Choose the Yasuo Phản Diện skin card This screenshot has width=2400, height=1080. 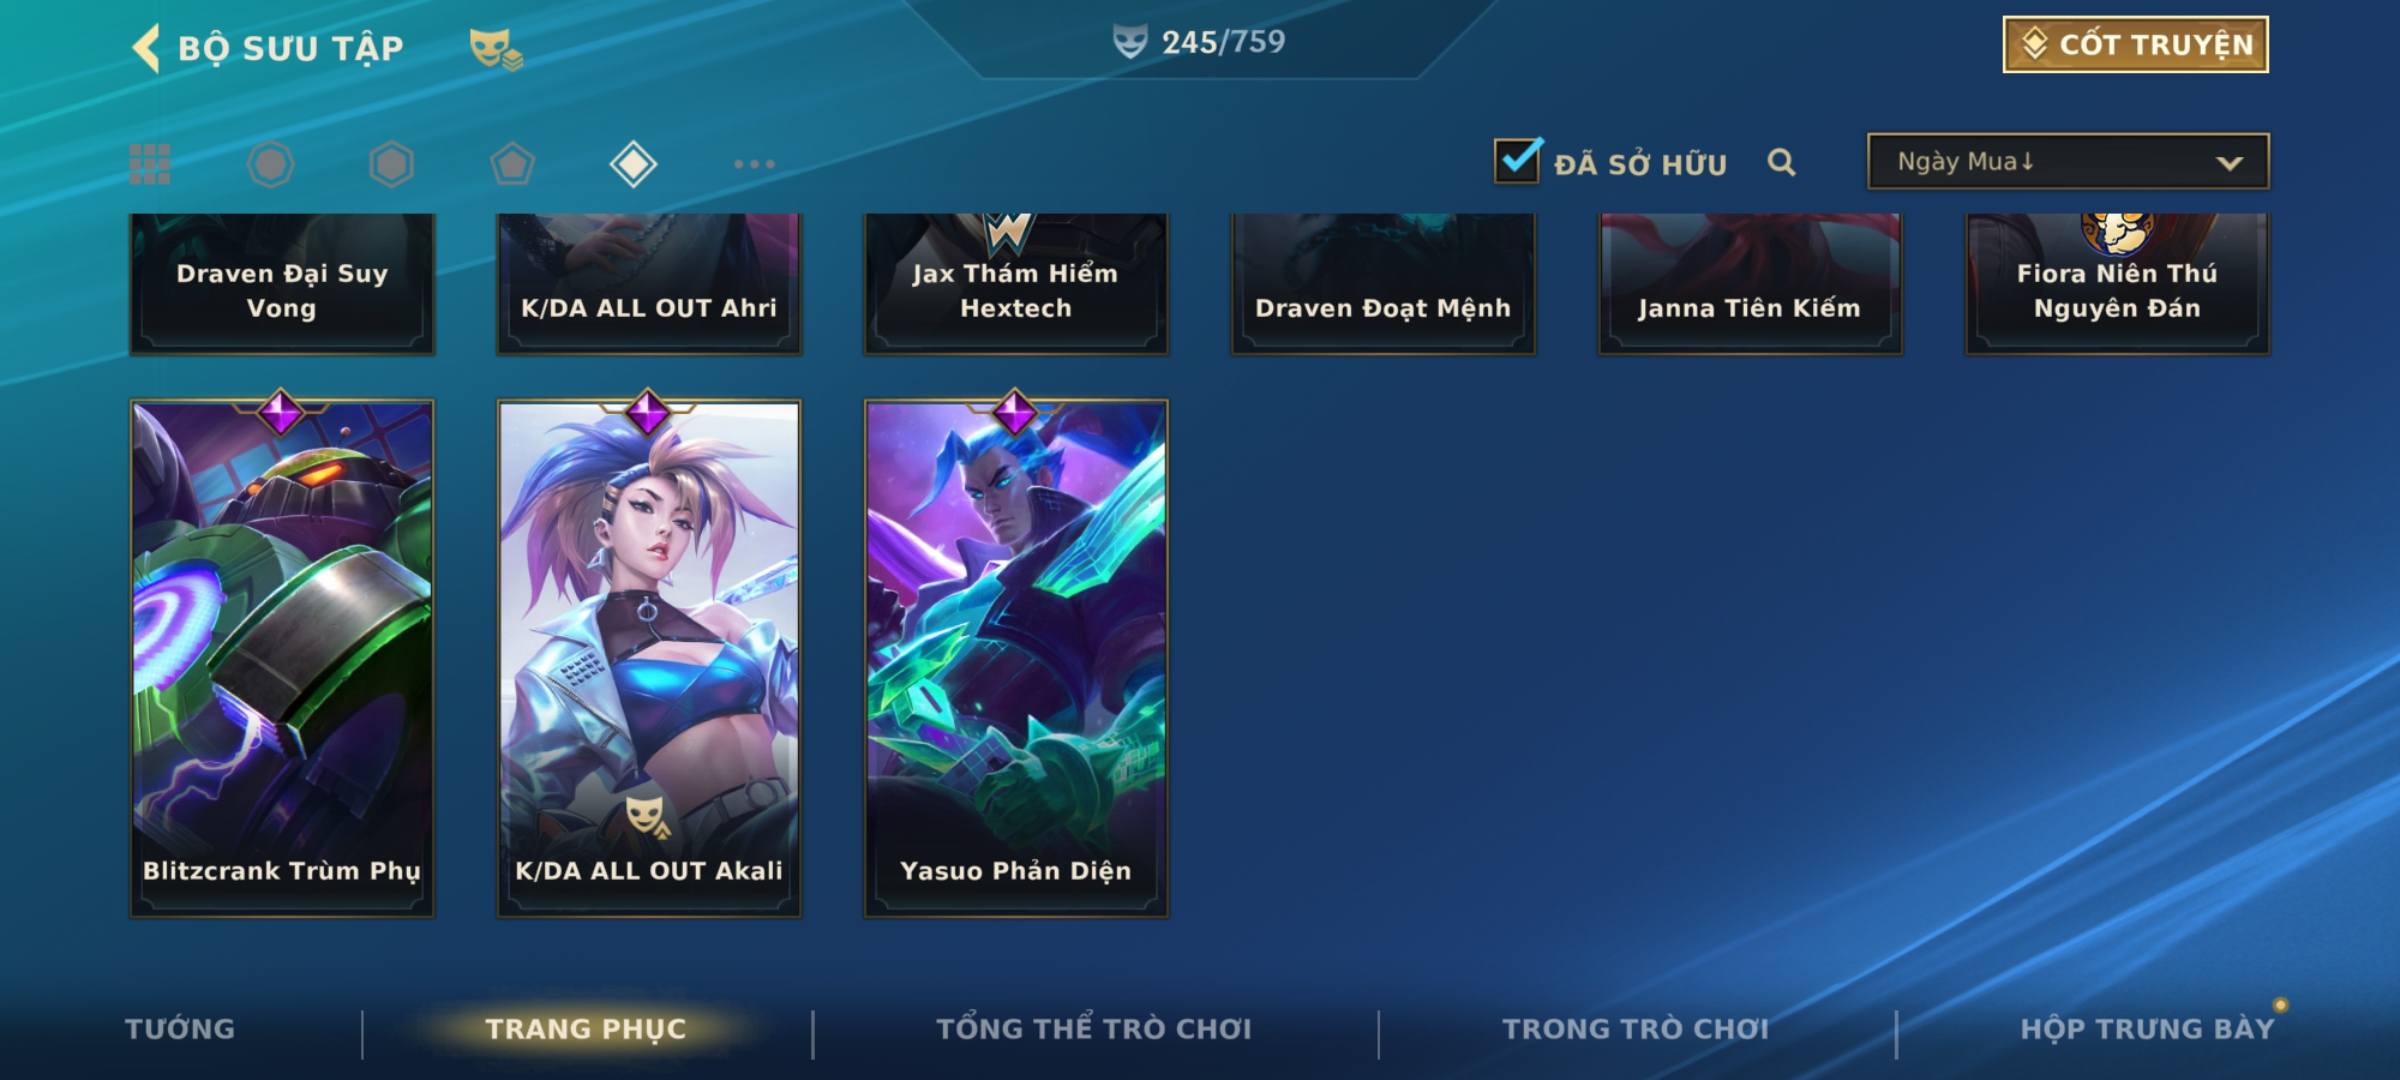(x=1016, y=658)
